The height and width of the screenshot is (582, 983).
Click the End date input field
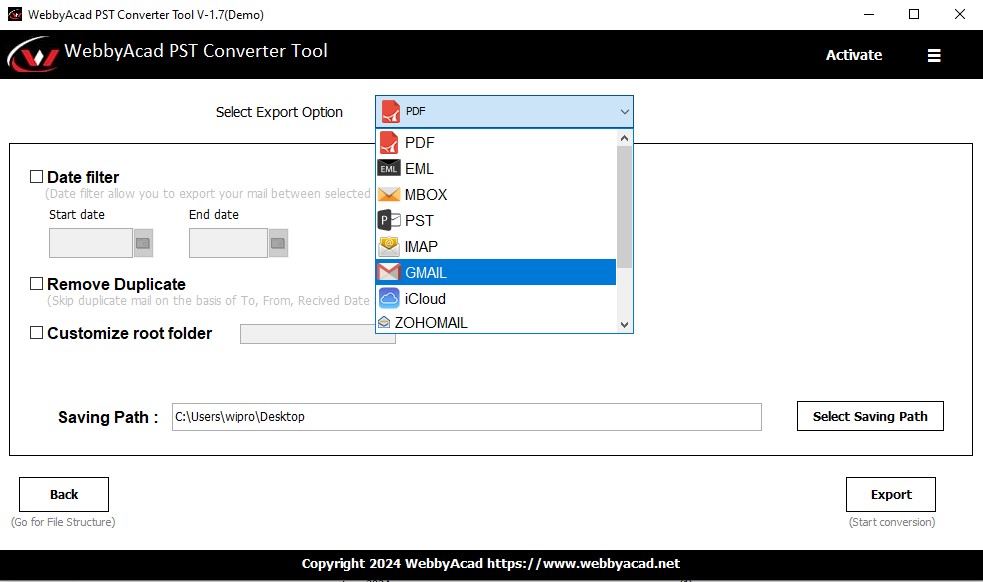coord(228,243)
